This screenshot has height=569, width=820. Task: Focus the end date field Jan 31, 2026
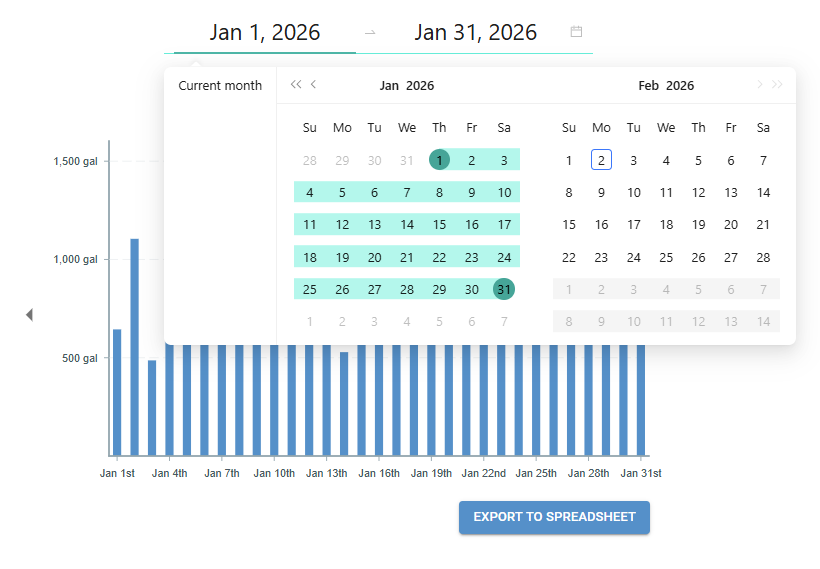pos(475,32)
